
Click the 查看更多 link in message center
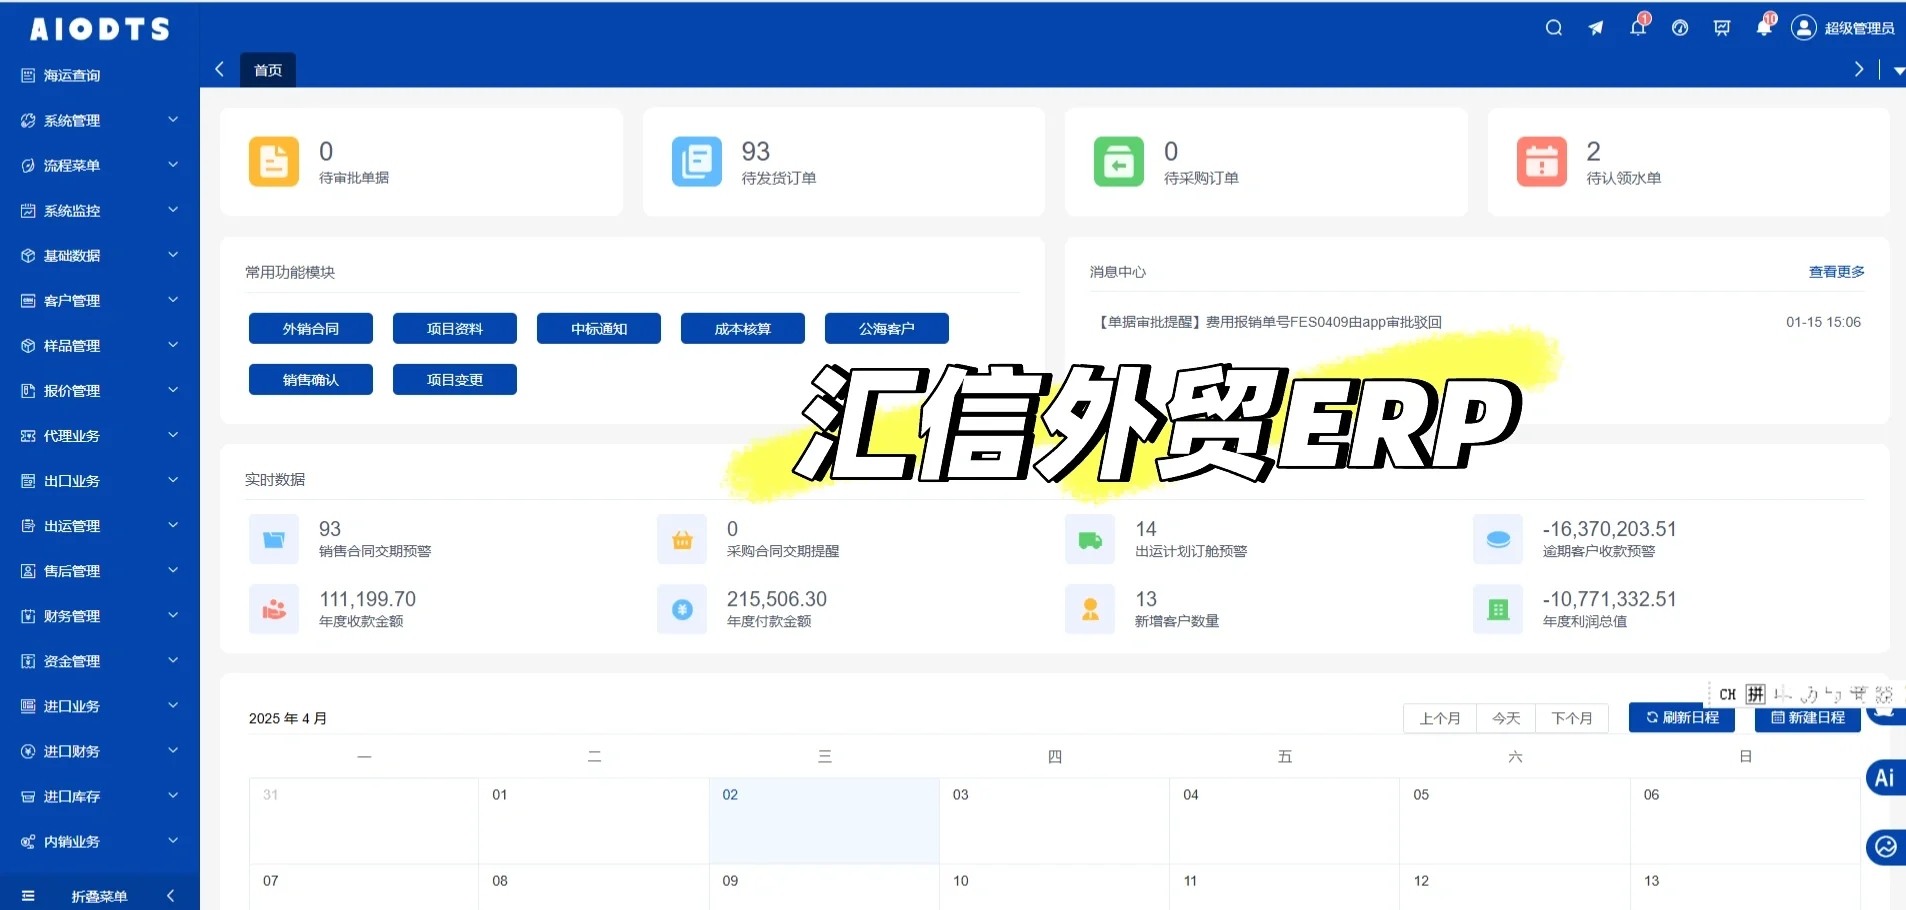[1835, 271]
